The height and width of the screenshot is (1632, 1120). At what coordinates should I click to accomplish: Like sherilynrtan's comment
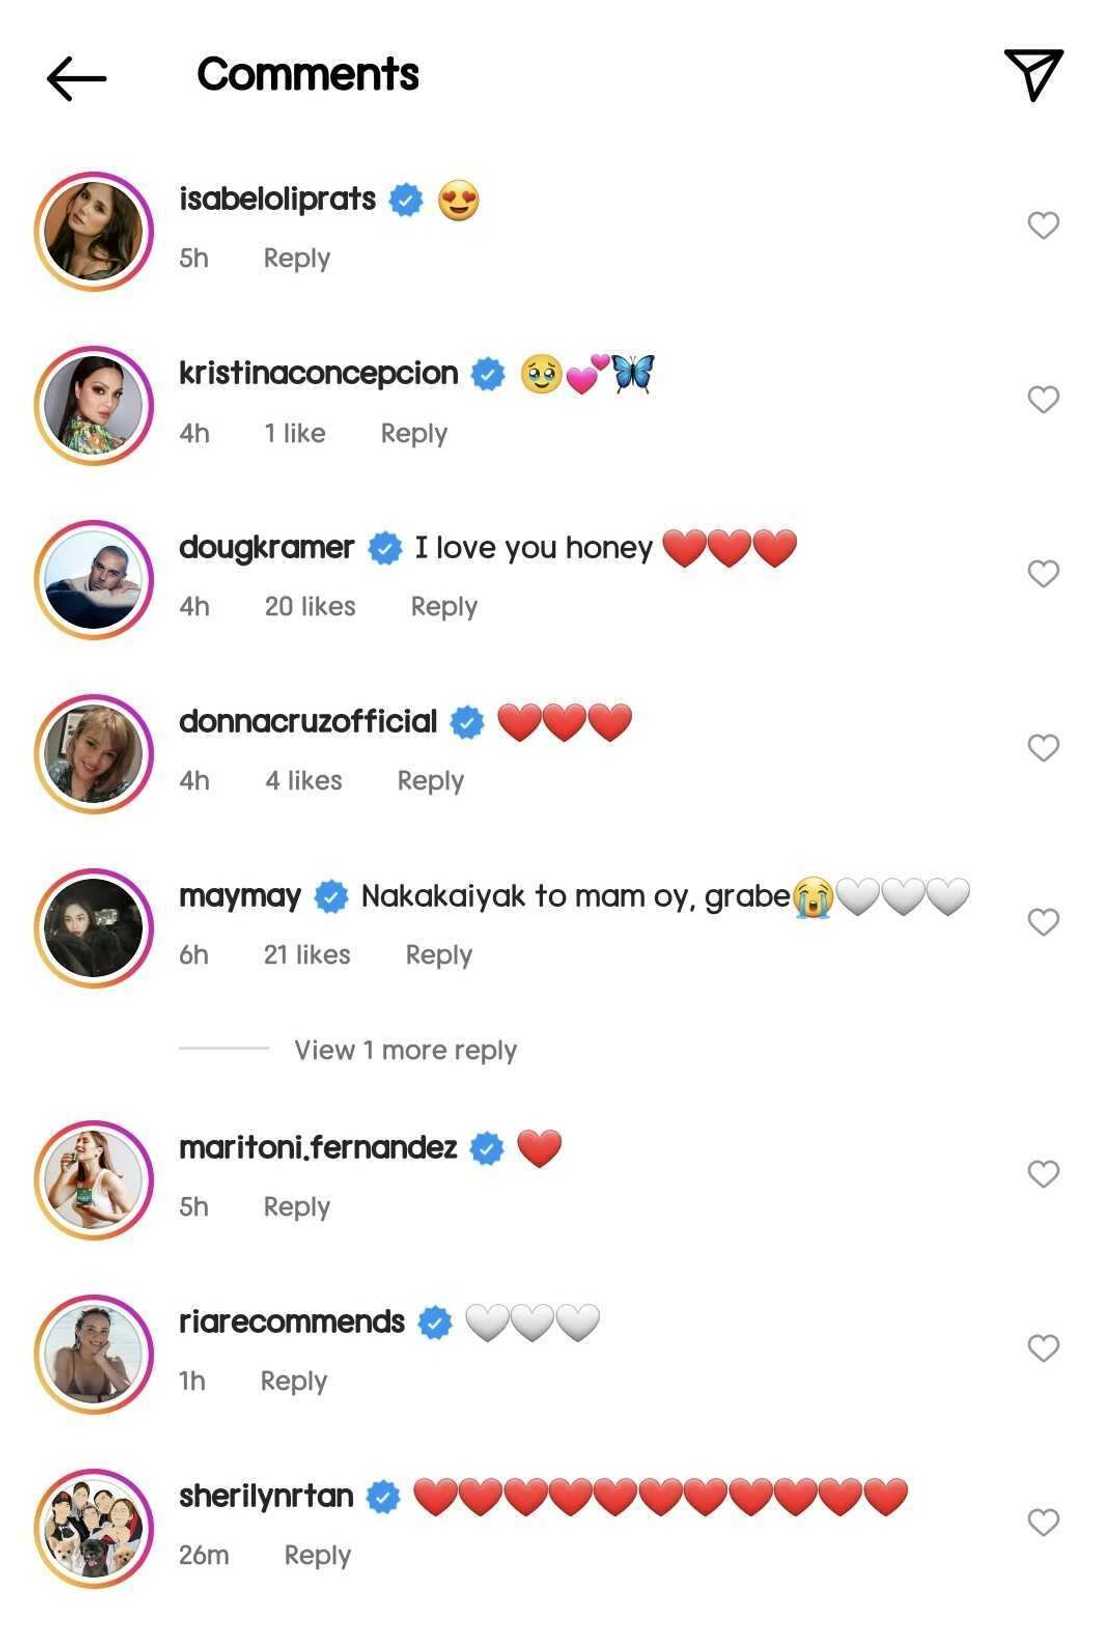1043,1522
